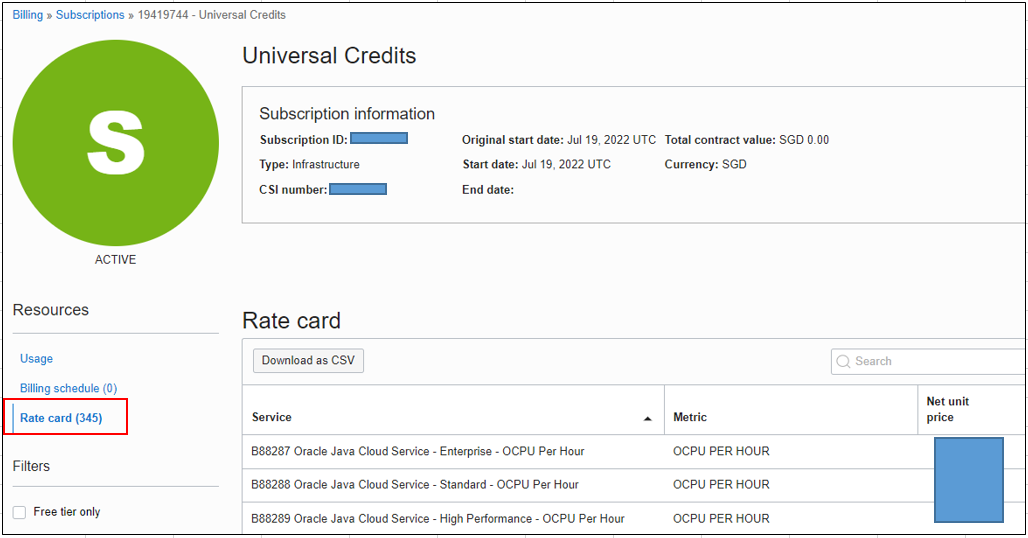The width and height of the screenshot is (1028, 538).
Task: Click the End date label
Action: coord(488,189)
